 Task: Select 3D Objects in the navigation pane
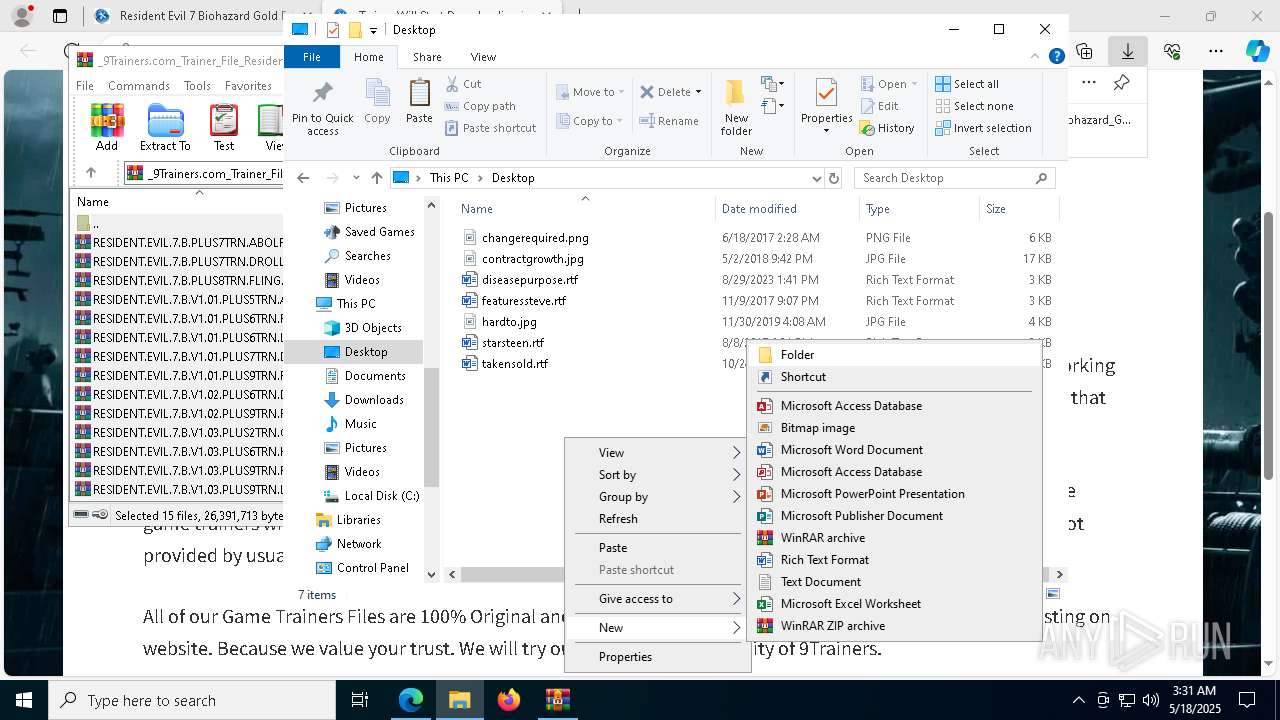click(x=373, y=328)
